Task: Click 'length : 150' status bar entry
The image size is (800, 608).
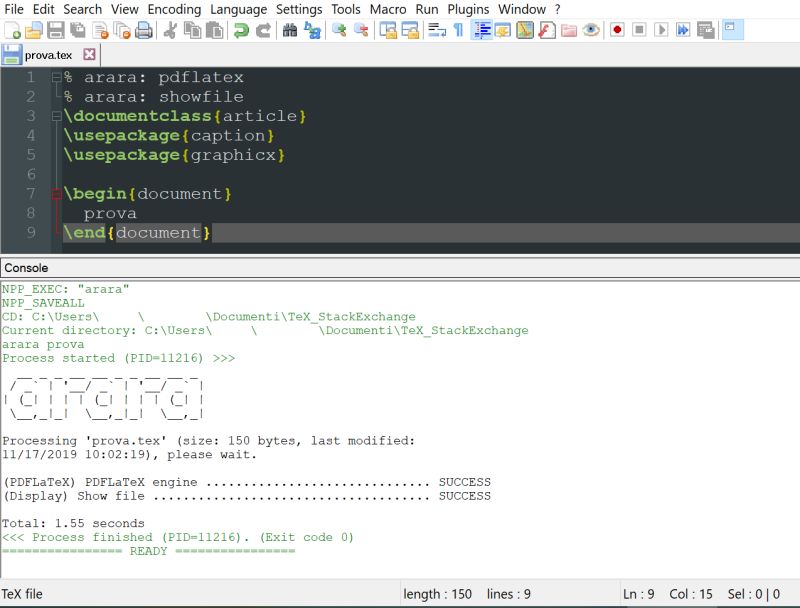Action: 437,594
